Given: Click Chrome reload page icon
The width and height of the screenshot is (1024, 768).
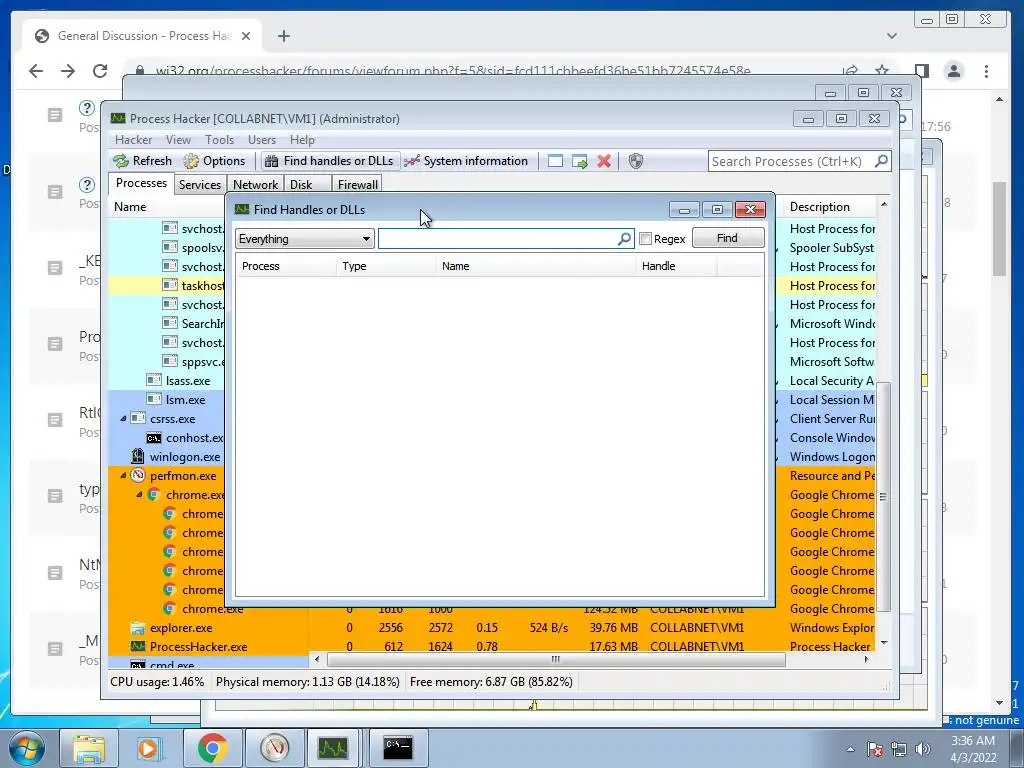Looking at the screenshot, I should tap(100, 71).
